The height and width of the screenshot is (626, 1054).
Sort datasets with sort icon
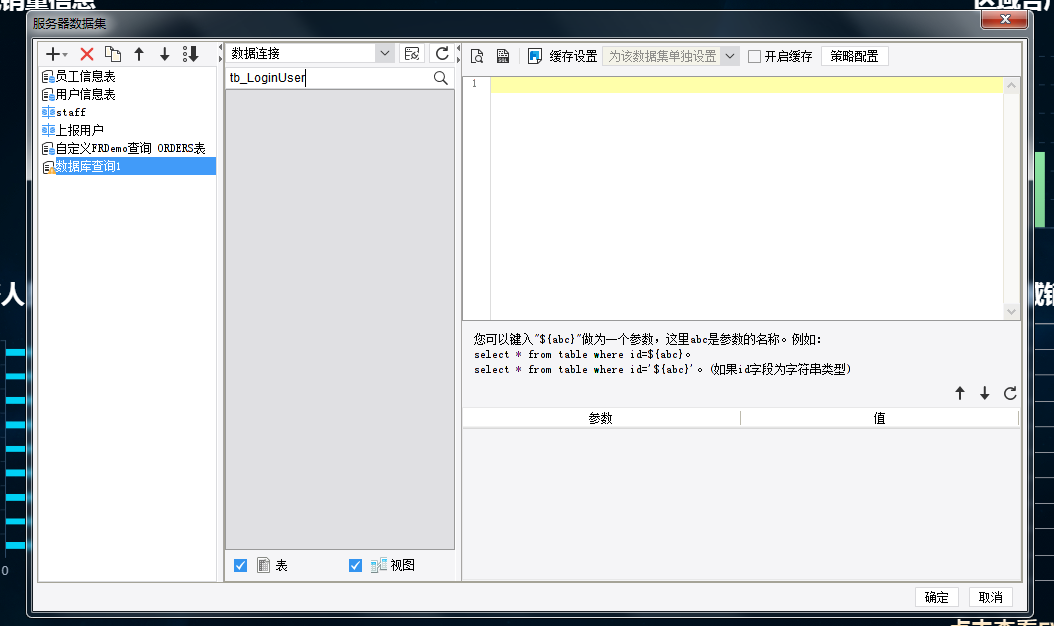pos(191,54)
